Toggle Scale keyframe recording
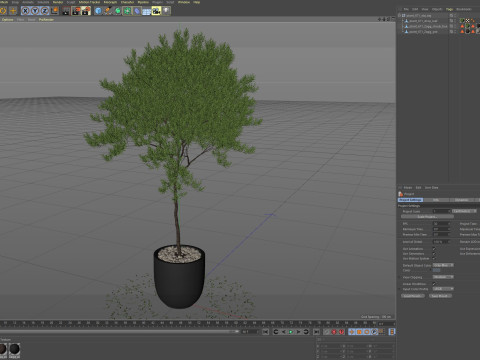 coord(359,332)
